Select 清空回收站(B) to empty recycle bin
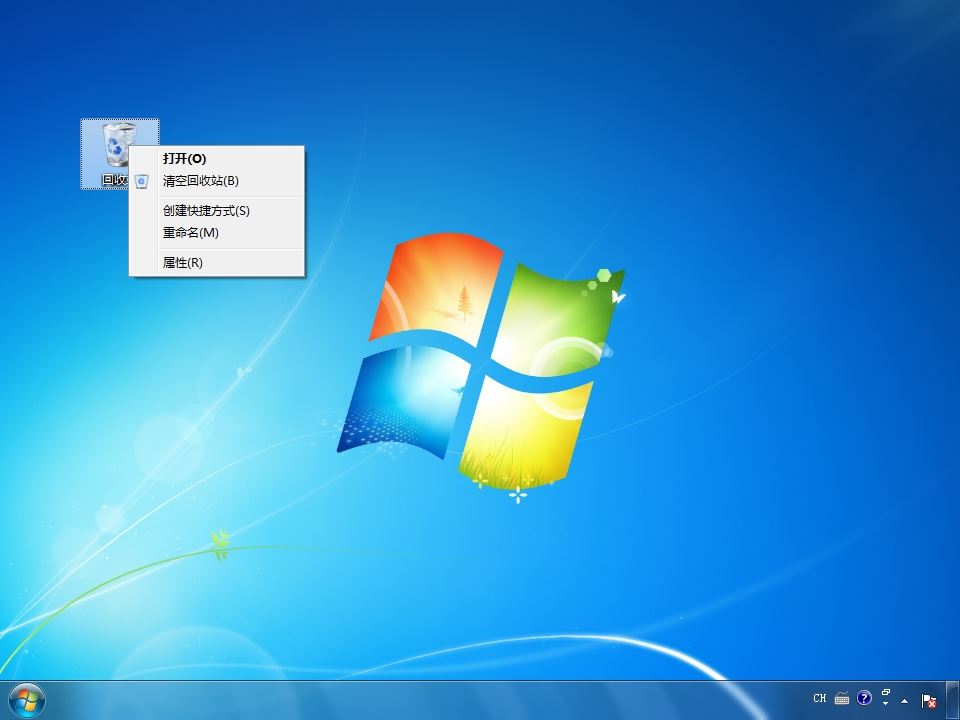Viewport: 960px width, 720px height. 217,181
